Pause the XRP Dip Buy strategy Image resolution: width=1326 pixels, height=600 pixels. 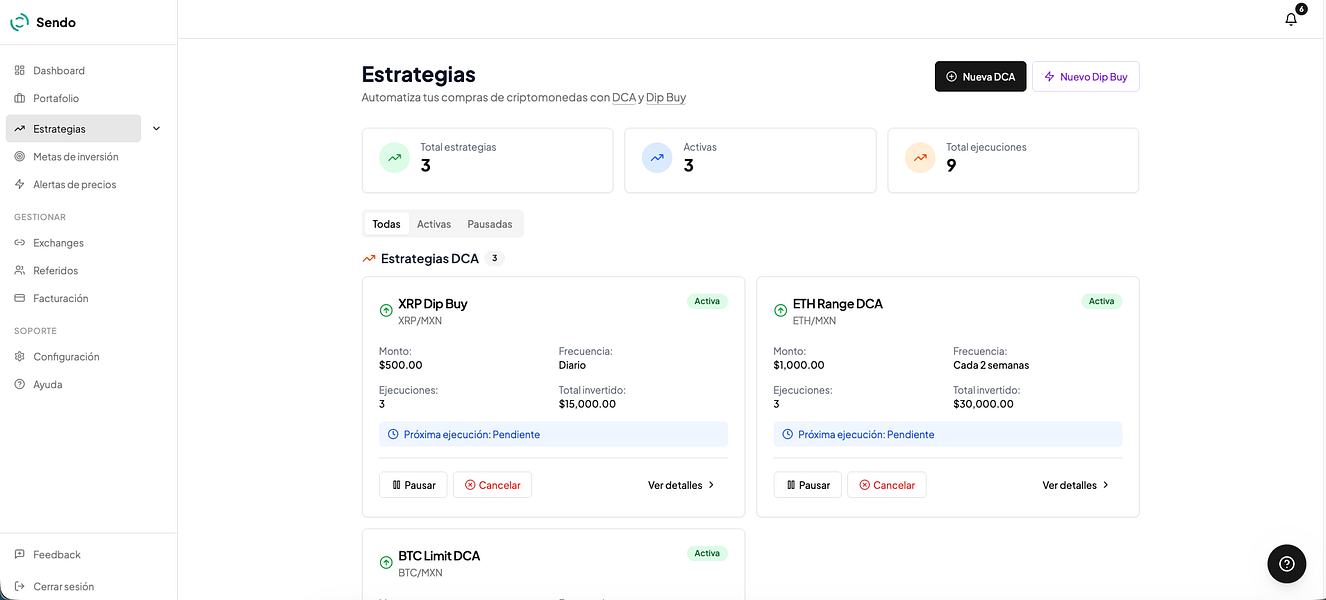(x=412, y=484)
